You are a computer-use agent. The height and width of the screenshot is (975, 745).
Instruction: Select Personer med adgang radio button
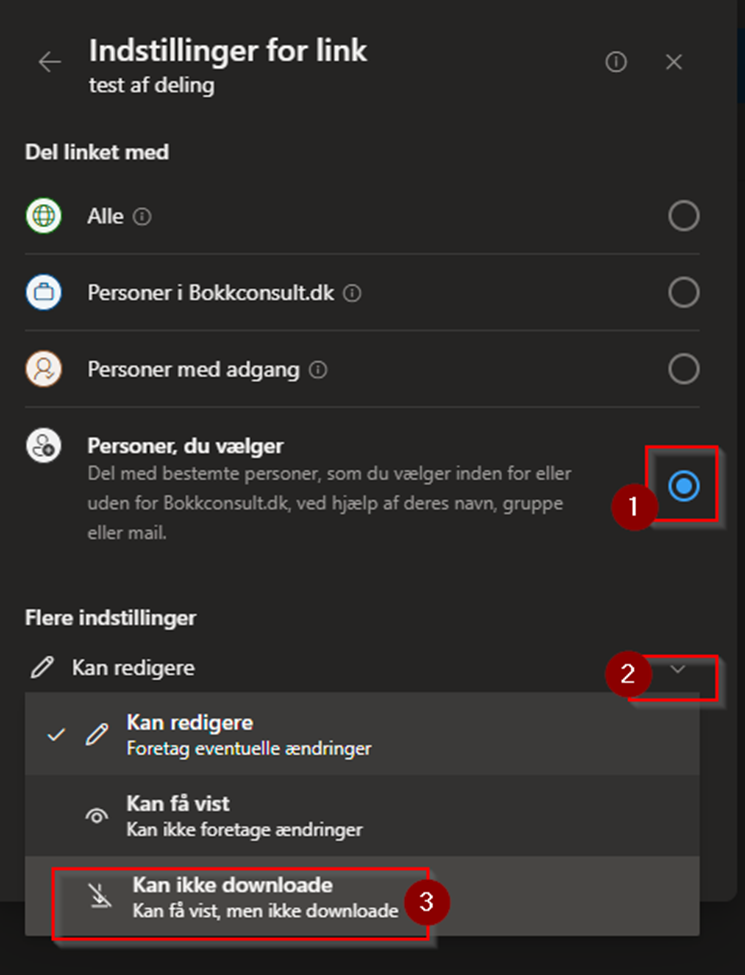click(683, 370)
